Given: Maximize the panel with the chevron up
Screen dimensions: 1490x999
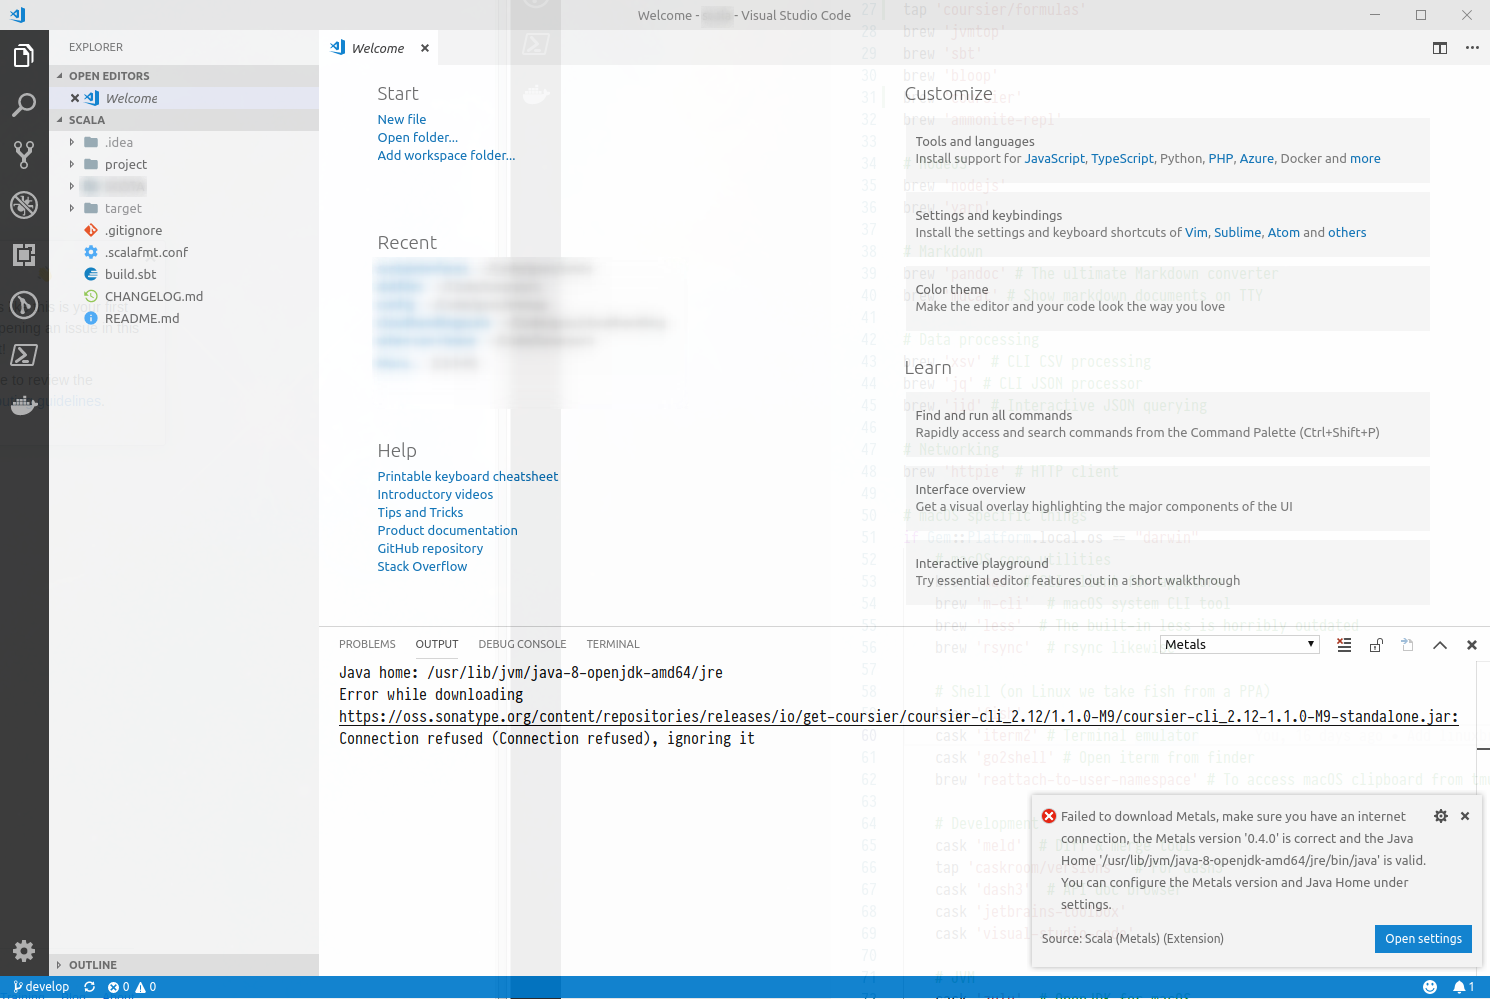Looking at the screenshot, I should (x=1440, y=645).
